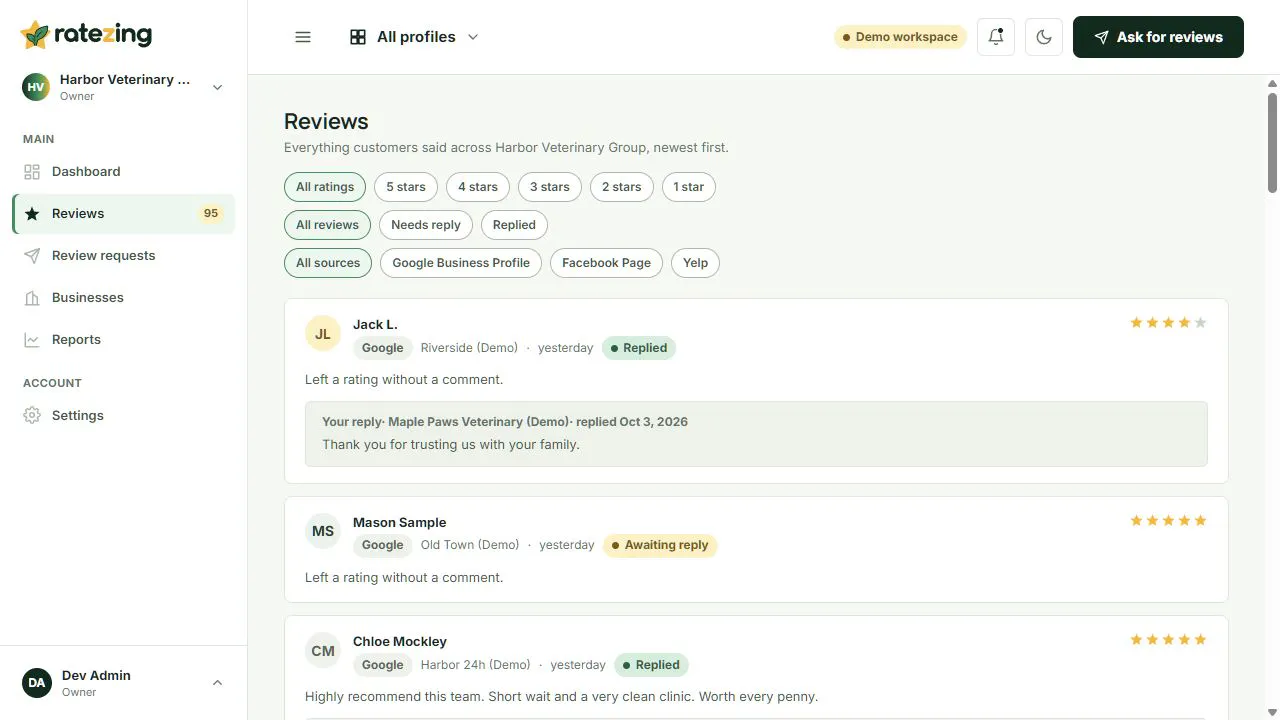Filter by Facebook Page source
1280x720 pixels.
point(606,263)
